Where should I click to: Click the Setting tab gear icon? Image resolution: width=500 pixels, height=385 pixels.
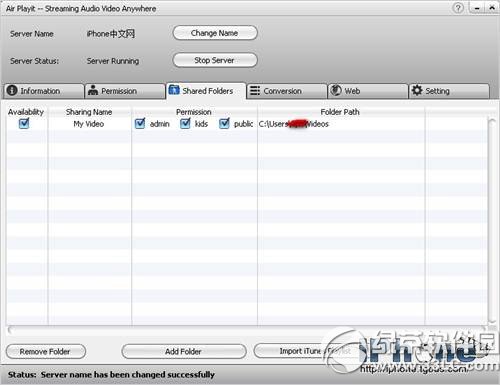[417, 90]
